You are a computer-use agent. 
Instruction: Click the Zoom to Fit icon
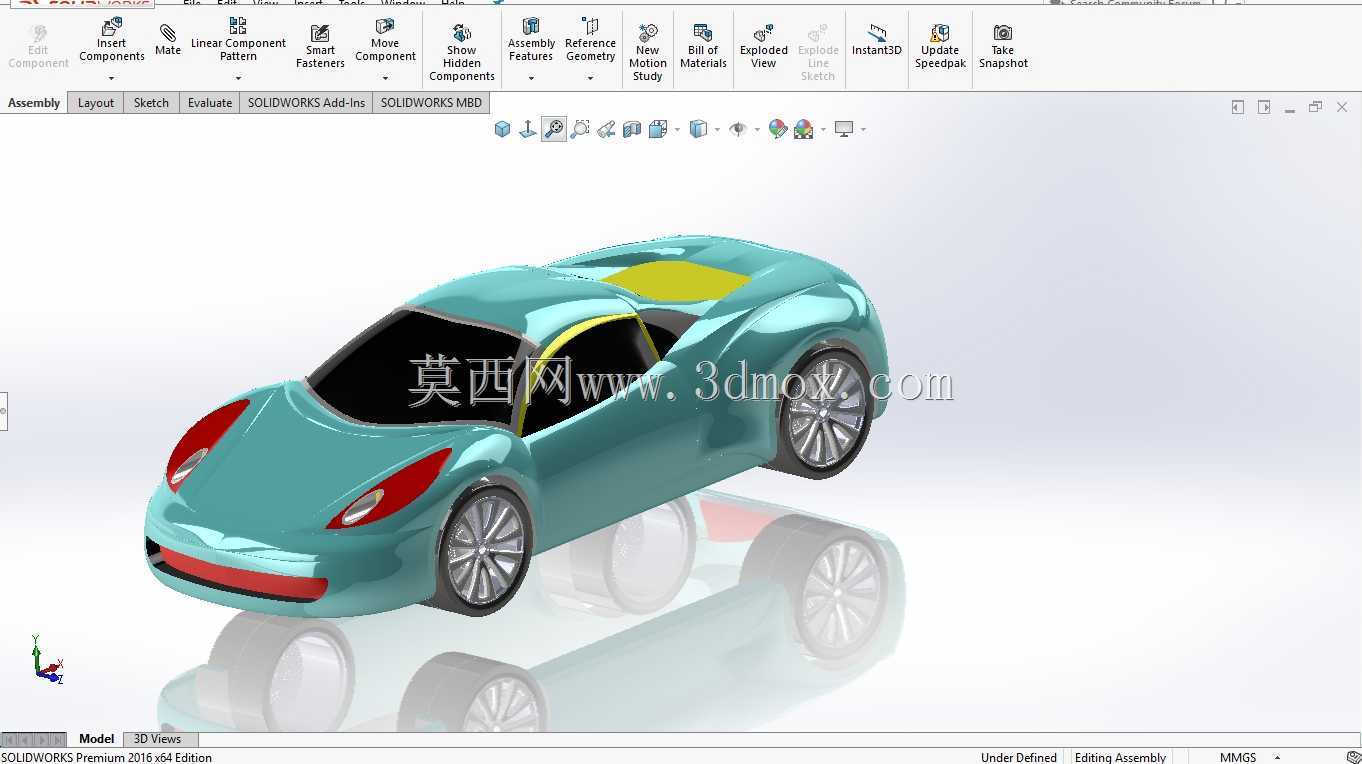[x=554, y=129]
